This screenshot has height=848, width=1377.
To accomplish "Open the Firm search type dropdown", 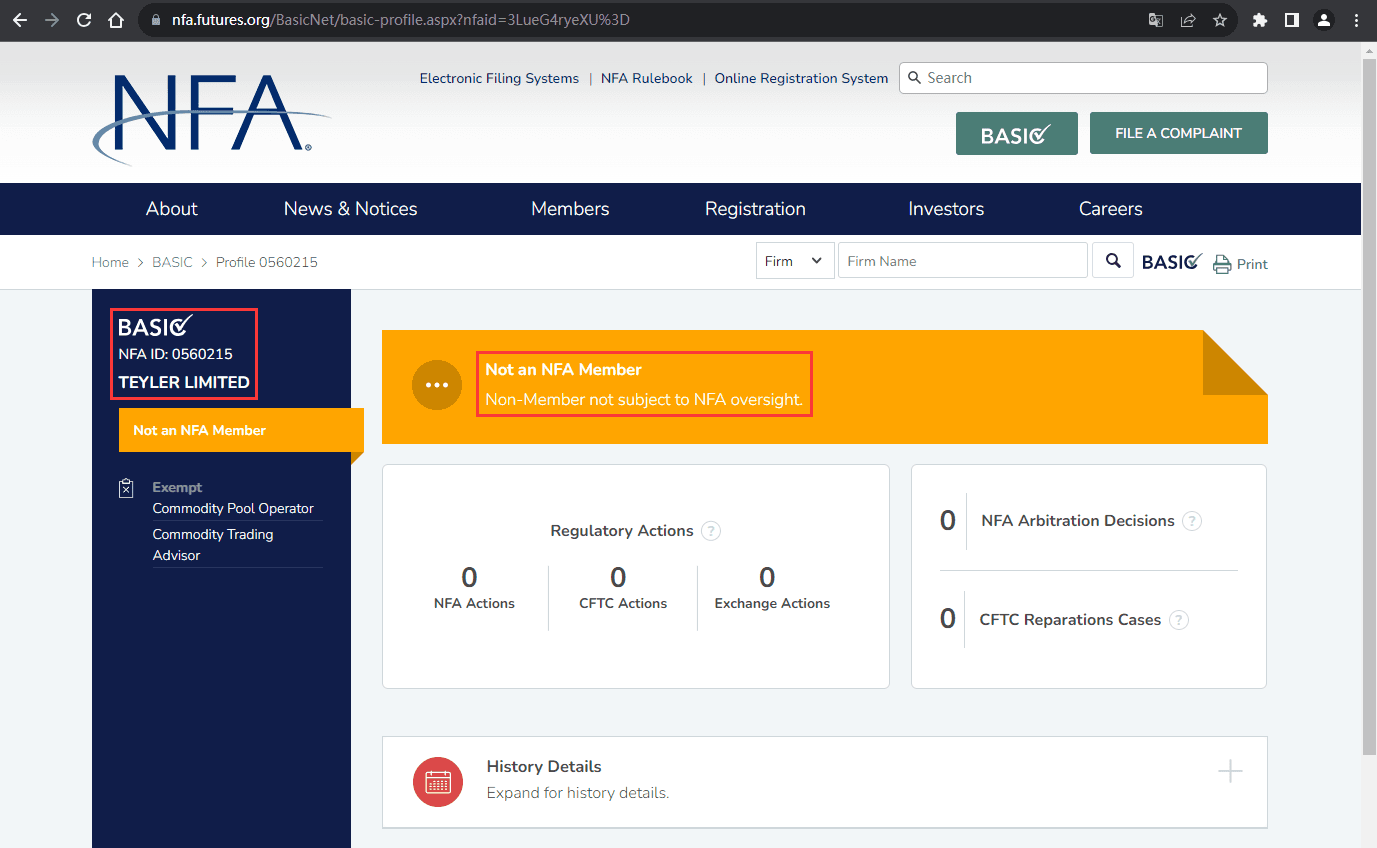I will point(795,261).
